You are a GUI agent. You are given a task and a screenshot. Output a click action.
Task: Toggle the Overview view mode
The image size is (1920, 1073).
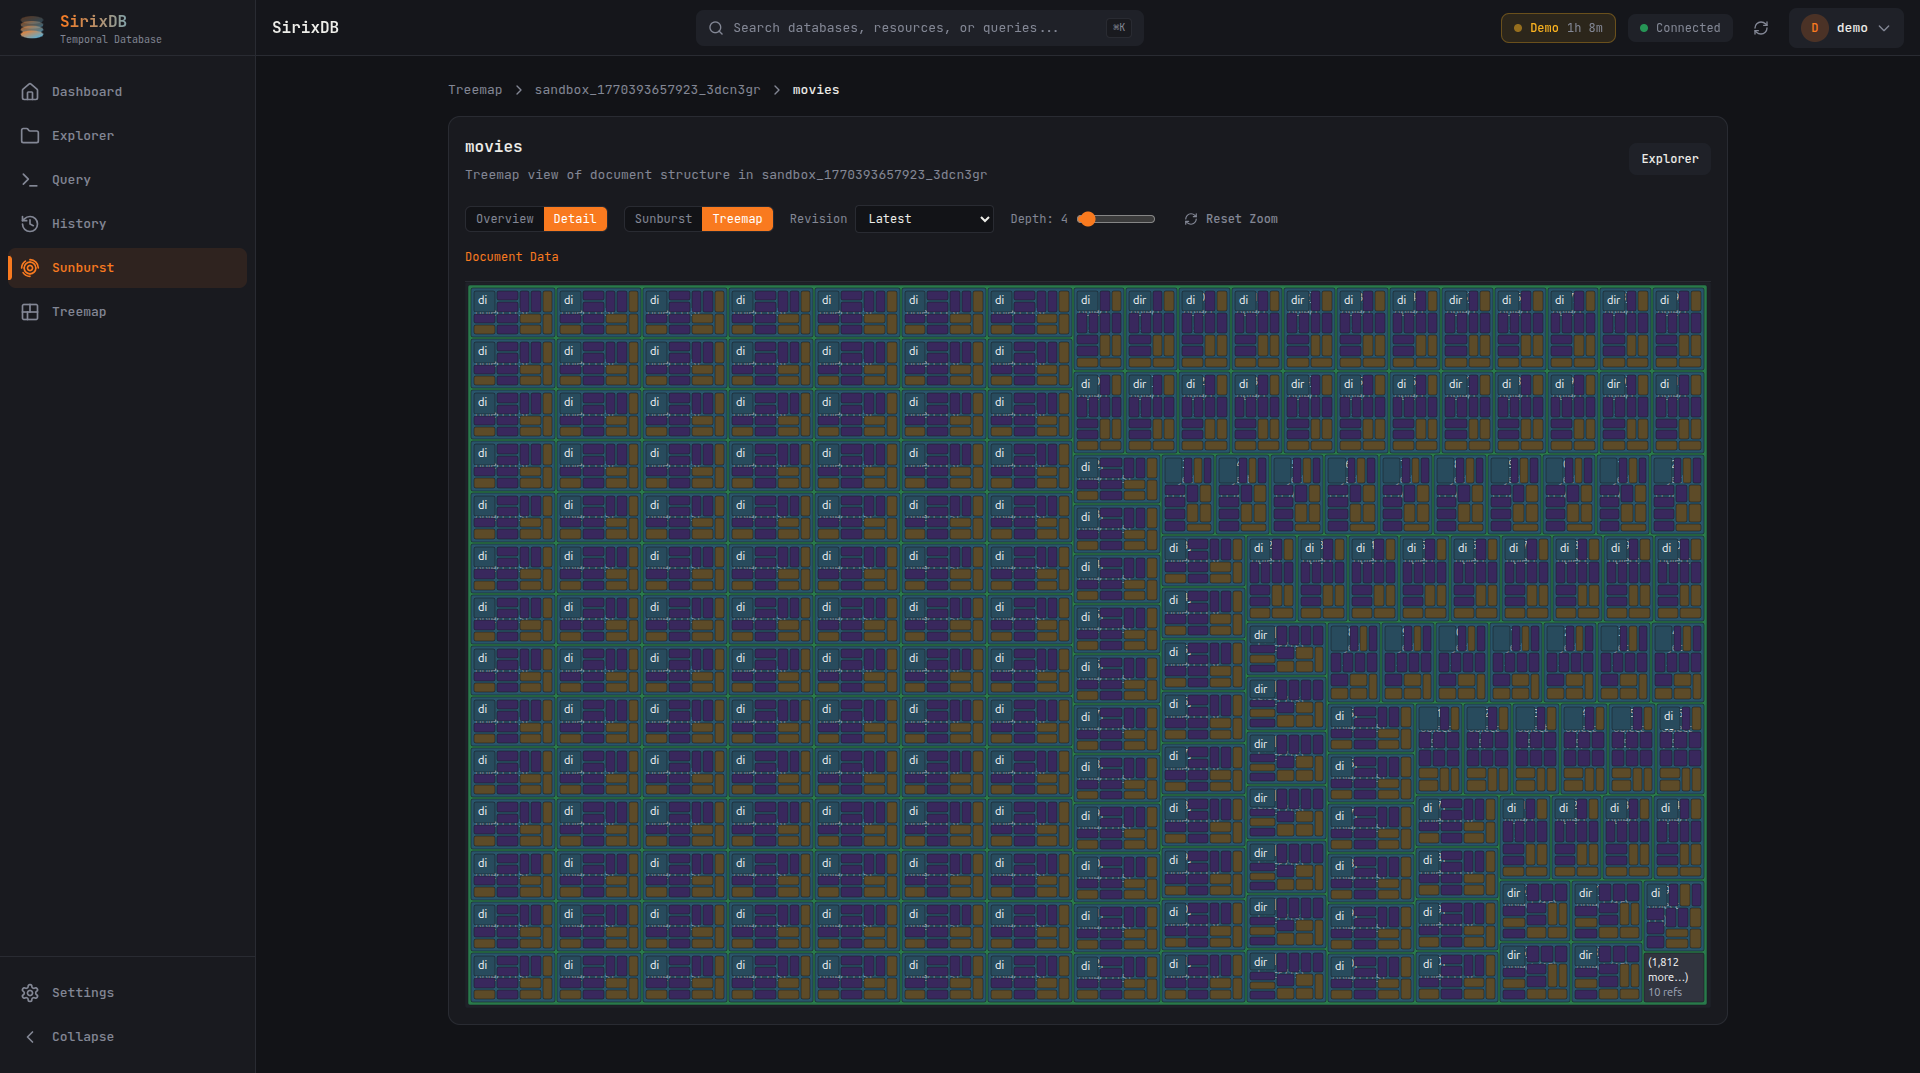click(x=504, y=219)
